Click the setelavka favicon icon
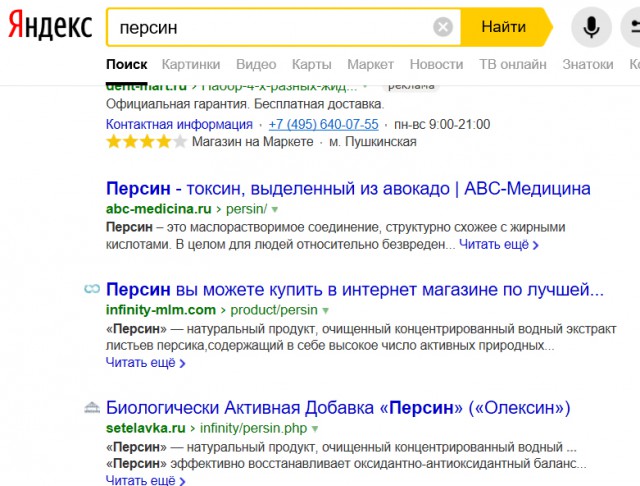This screenshot has width=640, height=486. [x=92, y=407]
